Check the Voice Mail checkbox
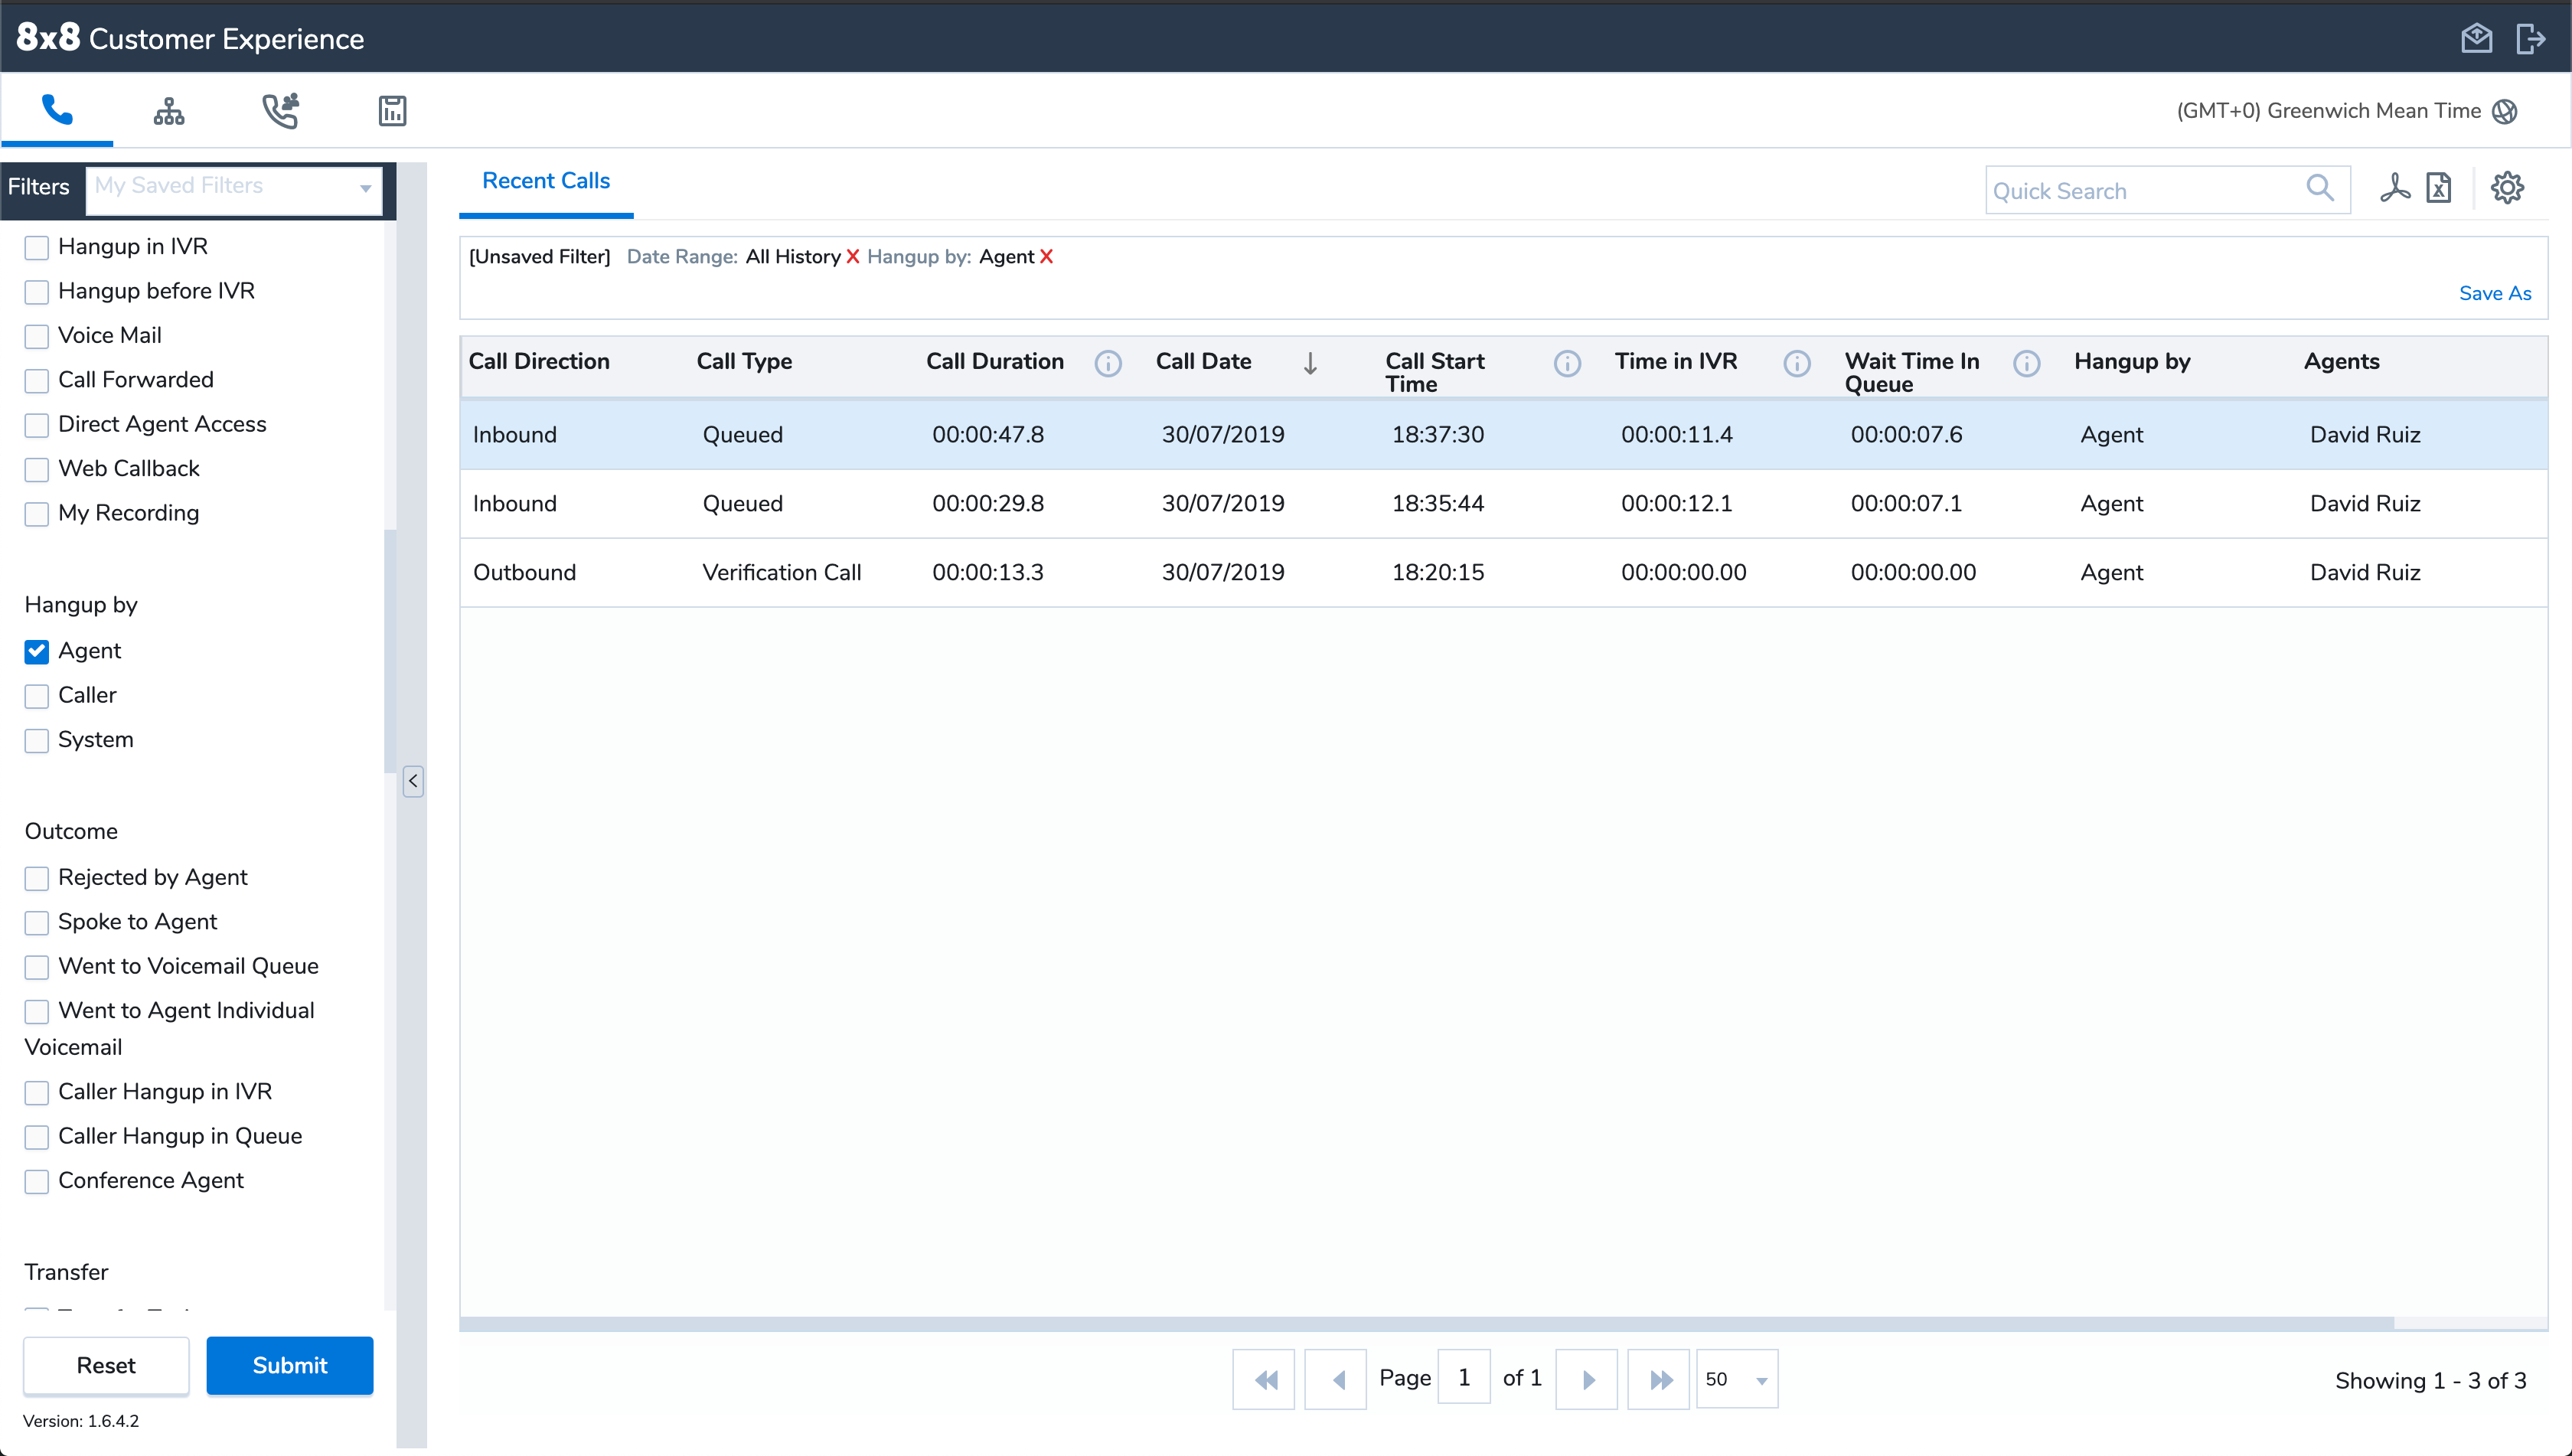 point(37,336)
